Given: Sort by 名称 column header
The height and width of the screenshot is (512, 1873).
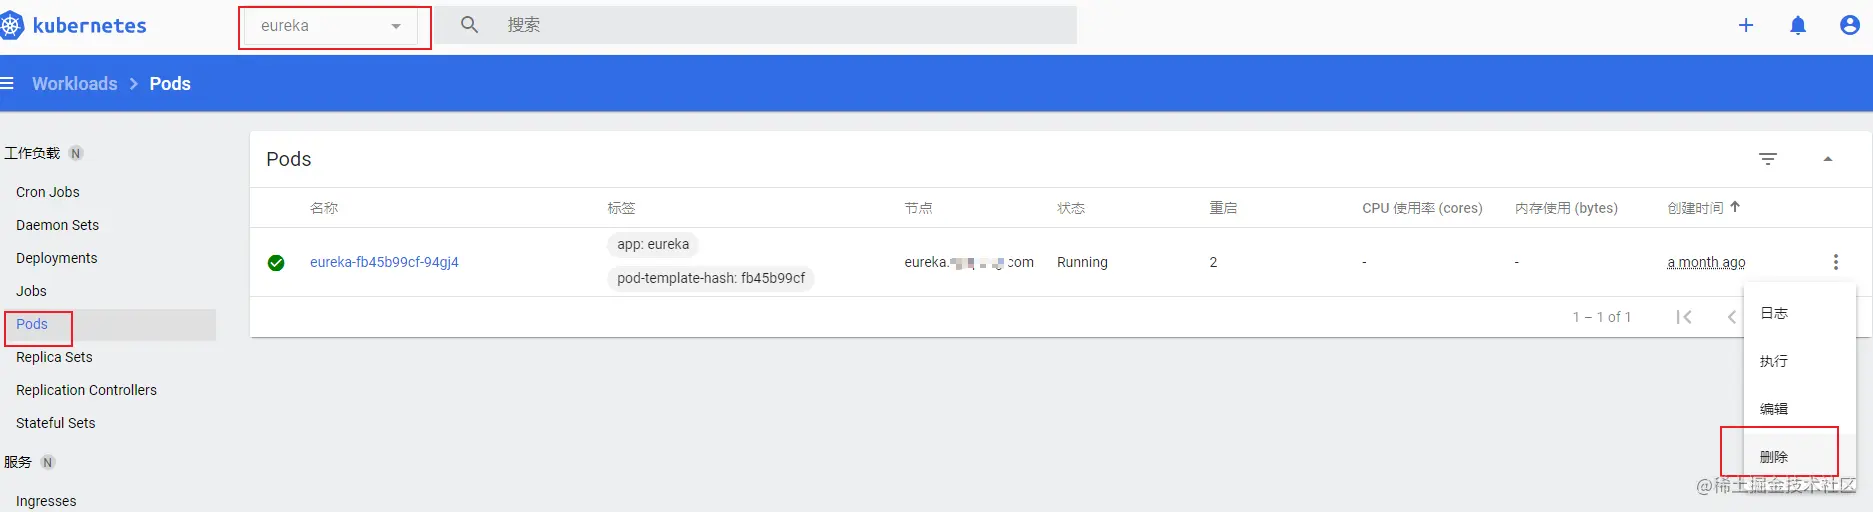Looking at the screenshot, I should click(324, 208).
